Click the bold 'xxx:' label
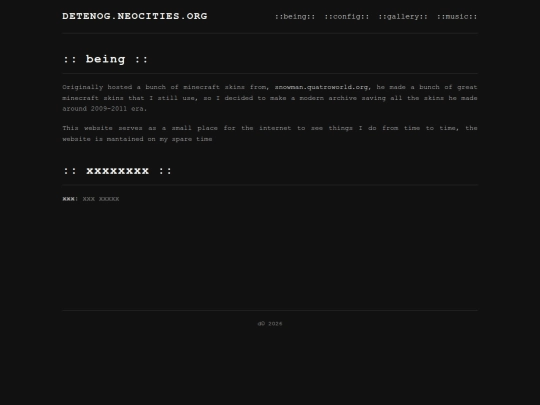The width and height of the screenshot is (540, 405). [x=70, y=199]
